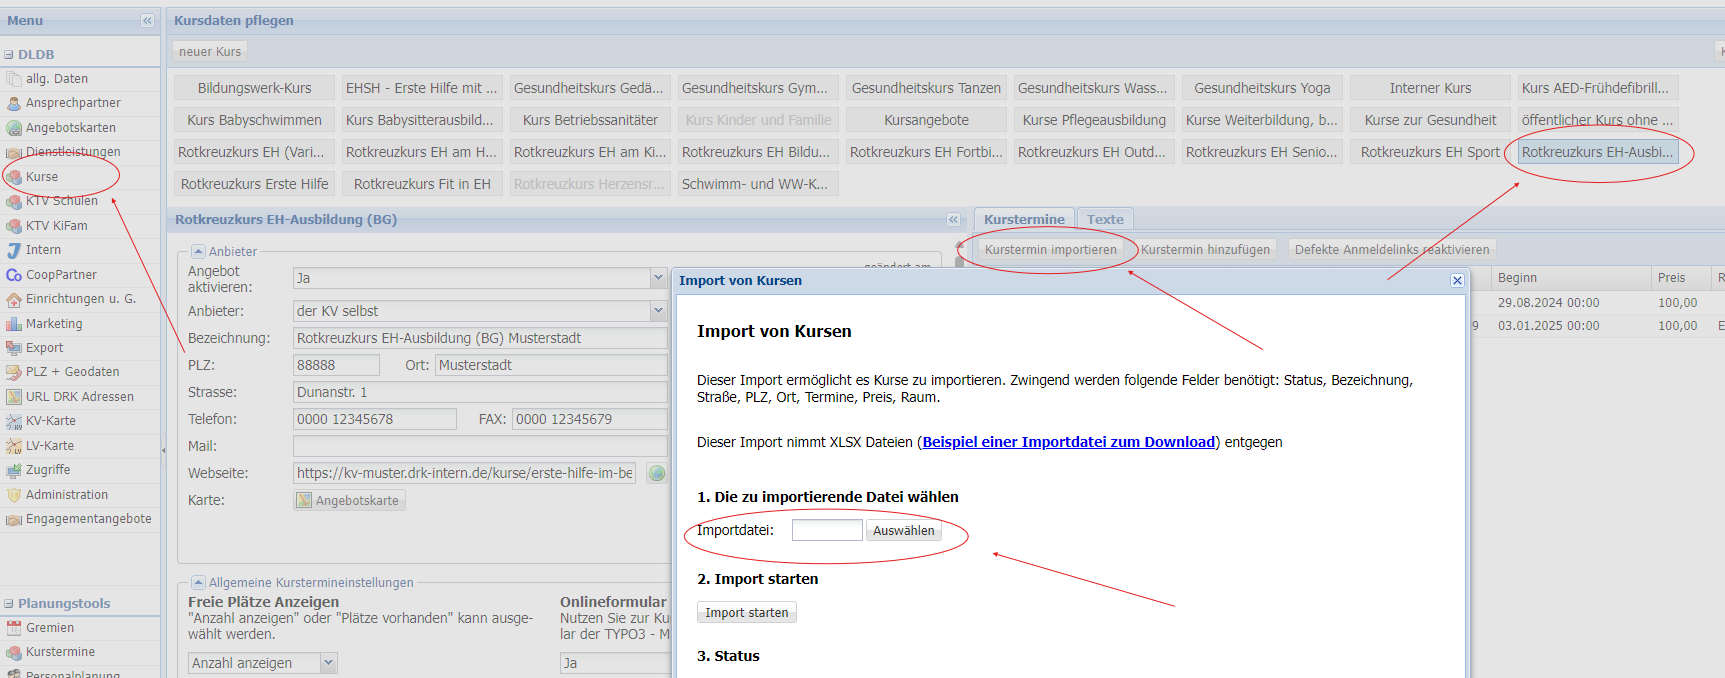Click the Marketing chart icon
1725x678 pixels.
(13, 324)
